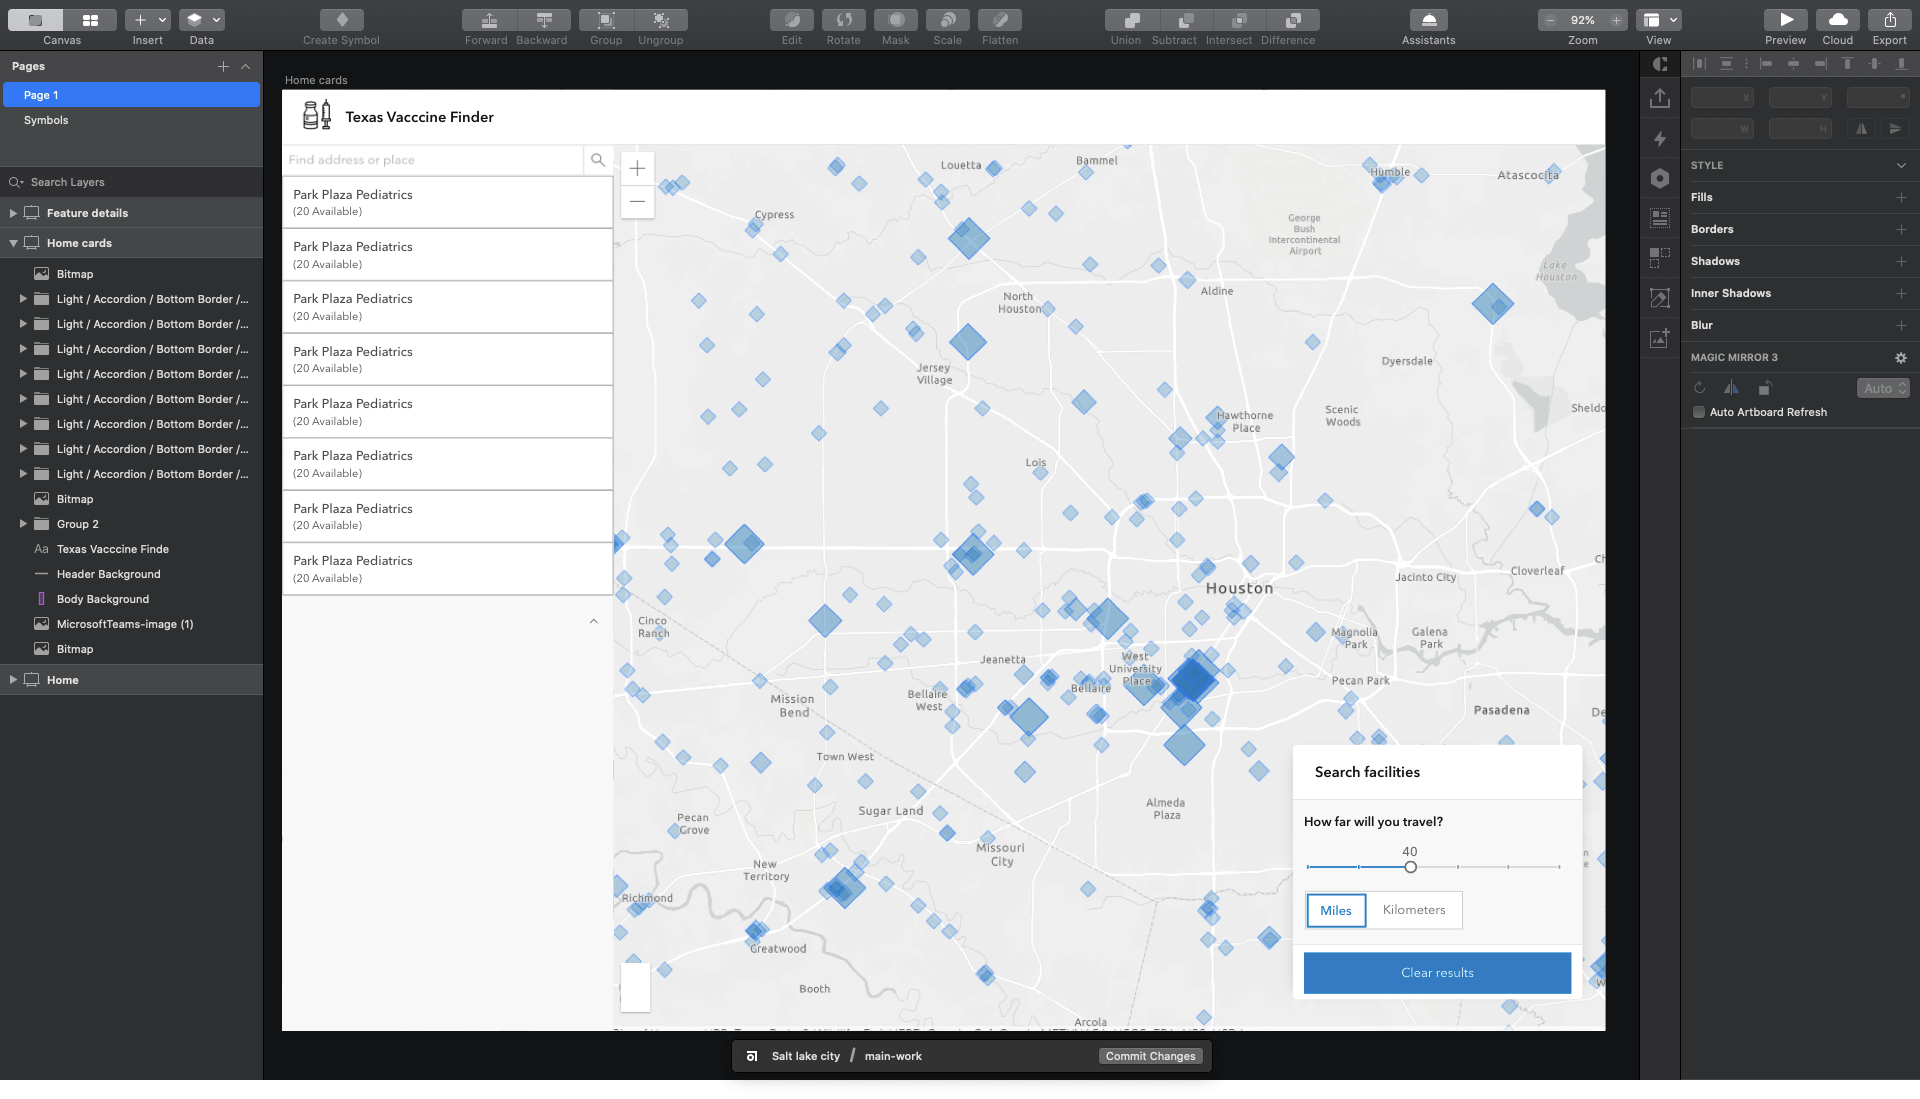Viewport: 1920px width, 1099px height.
Task: Expand the Feature details artboard
Action: [x=13, y=213]
